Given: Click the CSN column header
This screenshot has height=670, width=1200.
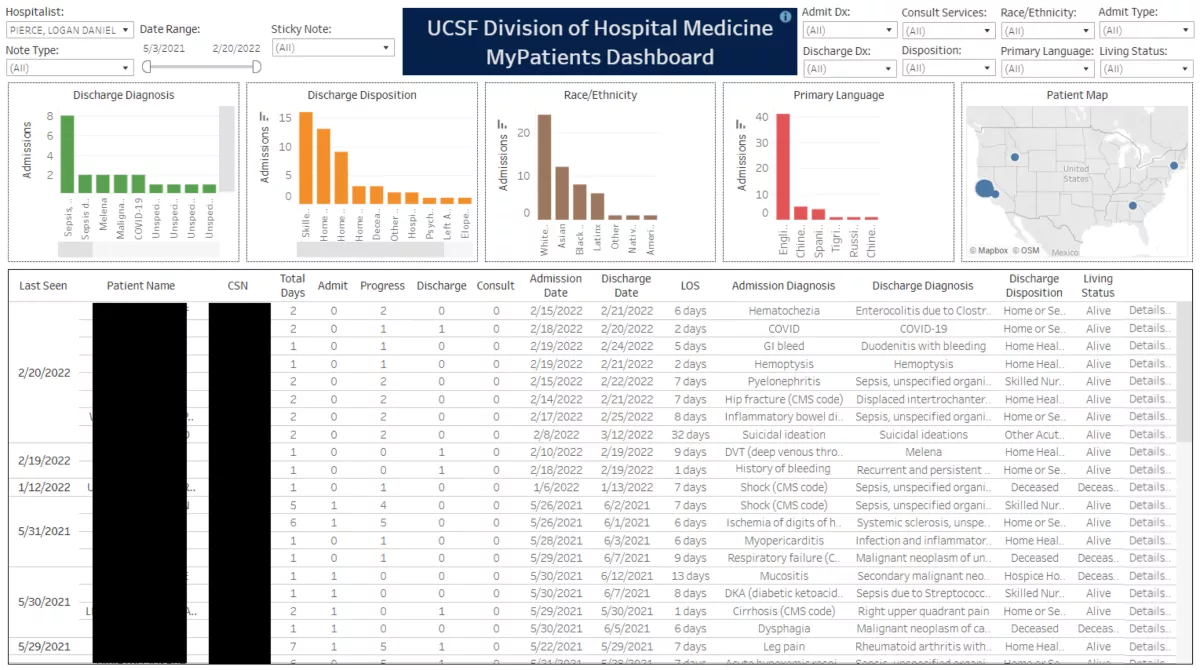Looking at the screenshot, I should coord(238,286).
